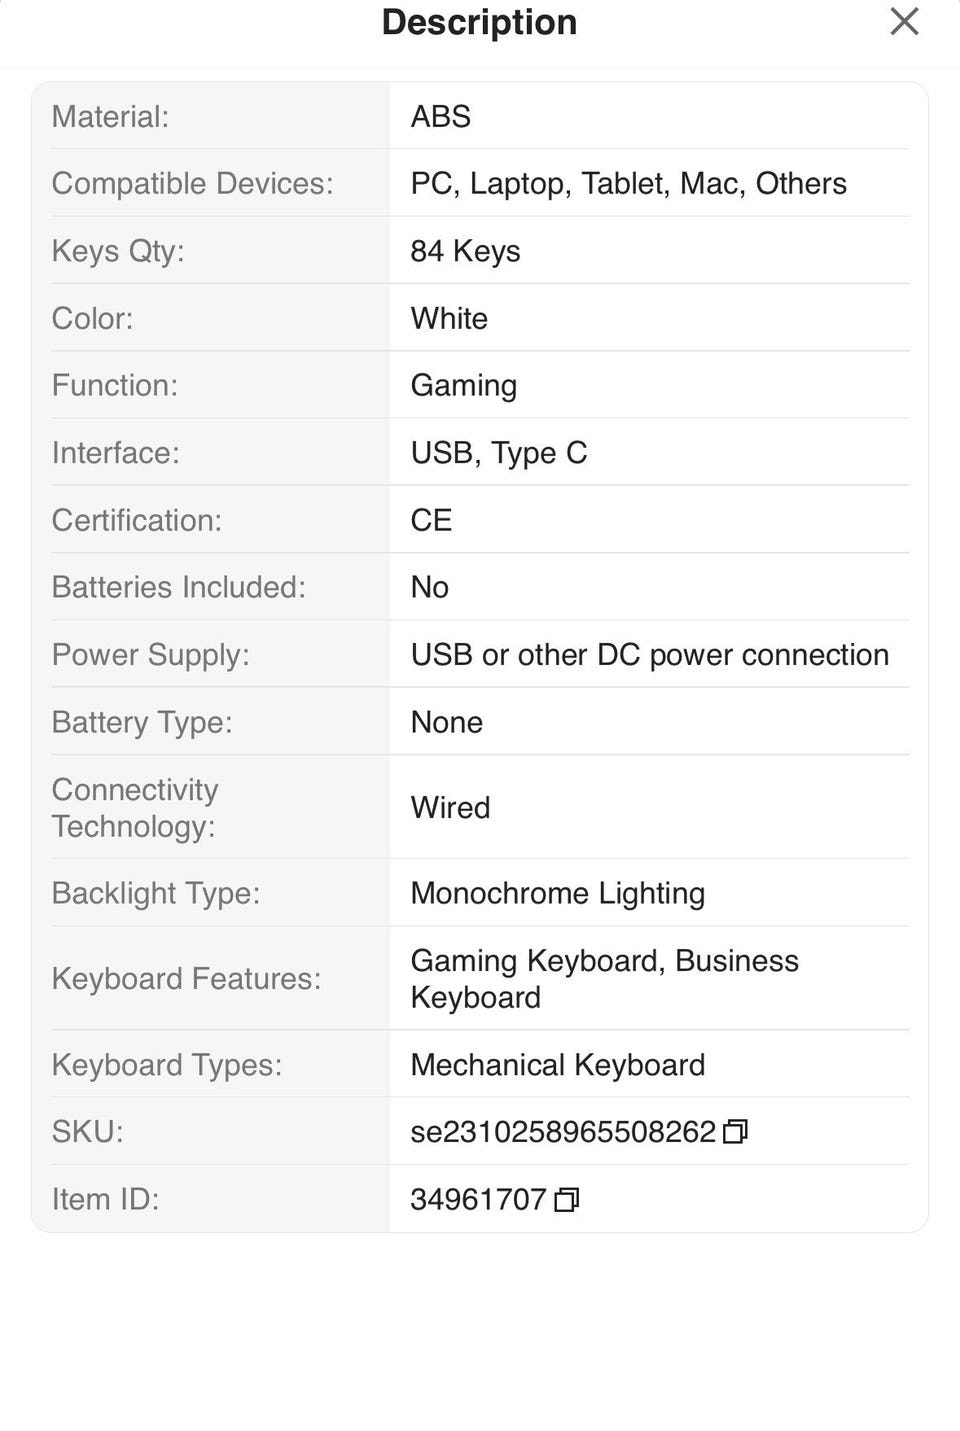960x1431 pixels.
Task: Select the Monochrome Lighting backlight value
Action: [x=557, y=893]
